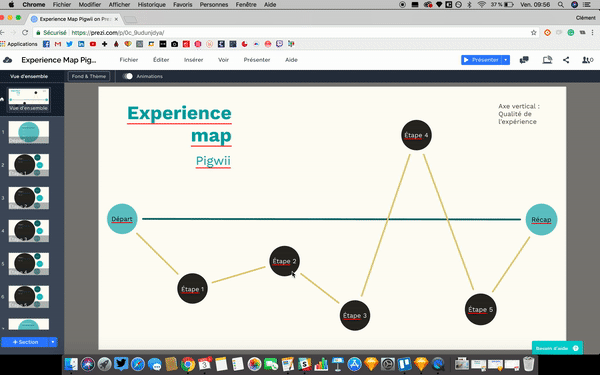Viewport: 600px width, 375px height.
Task: Open the Aide menu in Prezi
Action: pyautogui.click(x=291, y=60)
